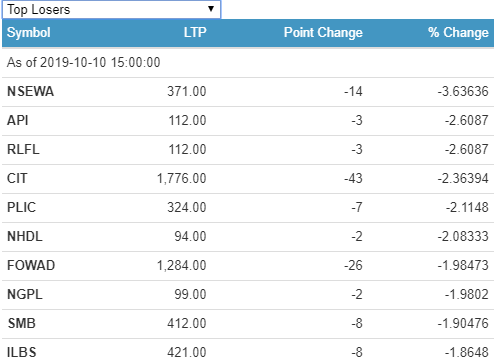Sort by the Point Change column header
This screenshot has width=497, height=364.
tap(323, 32)
